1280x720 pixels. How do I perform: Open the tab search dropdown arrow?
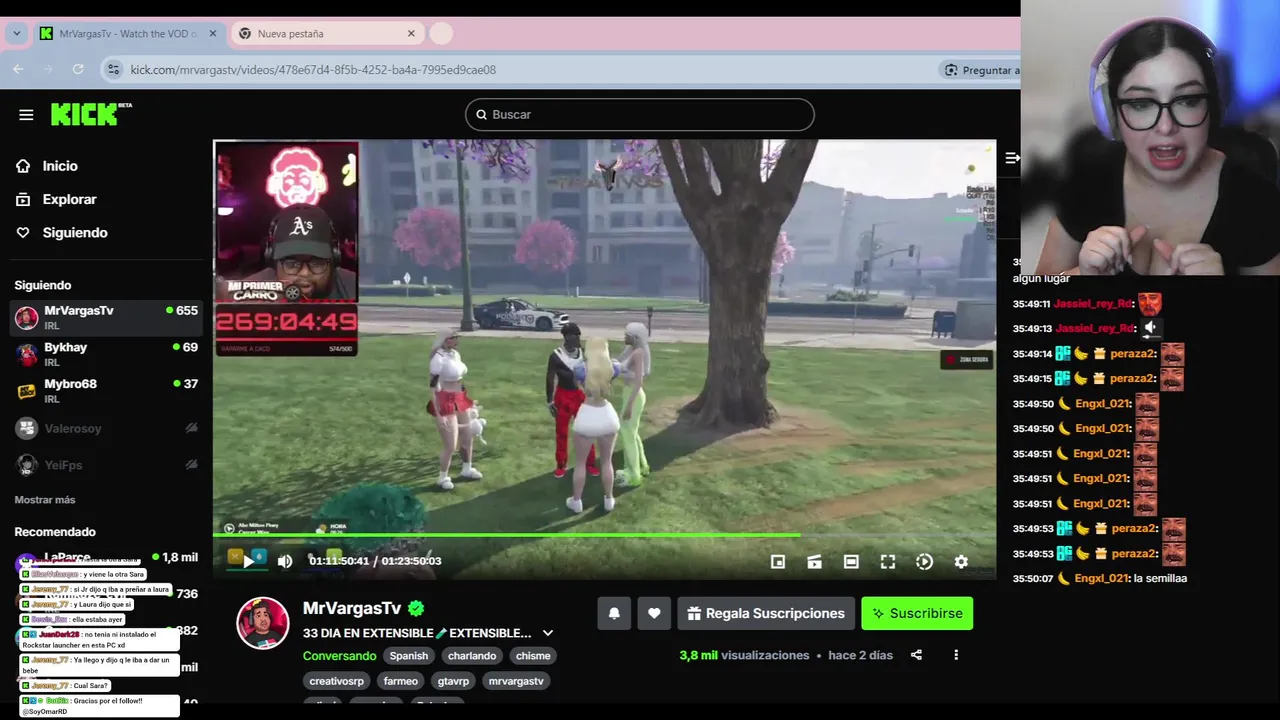tap(16, 33)
